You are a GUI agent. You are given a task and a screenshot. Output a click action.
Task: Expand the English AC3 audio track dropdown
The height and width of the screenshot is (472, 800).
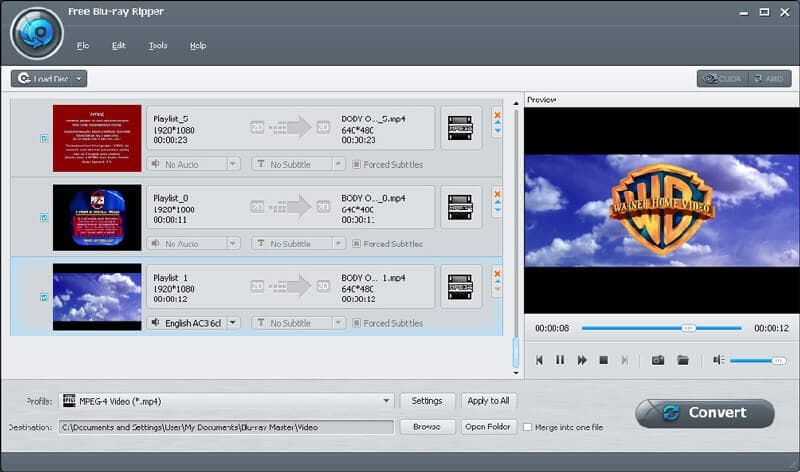233,323
